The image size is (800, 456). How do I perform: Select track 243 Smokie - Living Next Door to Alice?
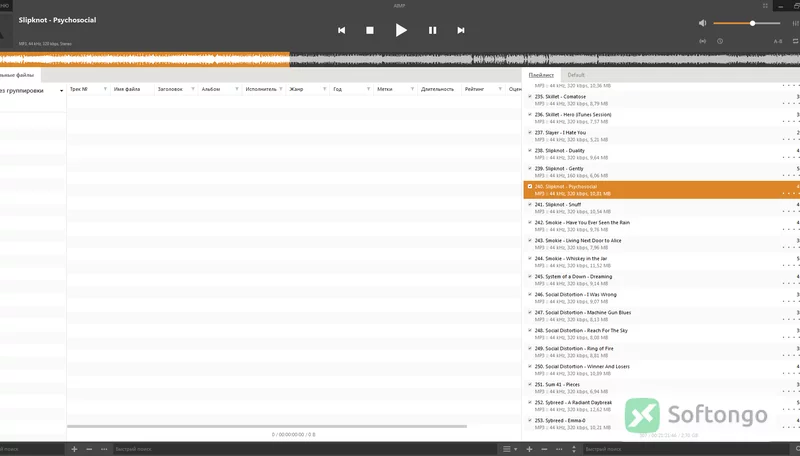(x=661, y=244)
